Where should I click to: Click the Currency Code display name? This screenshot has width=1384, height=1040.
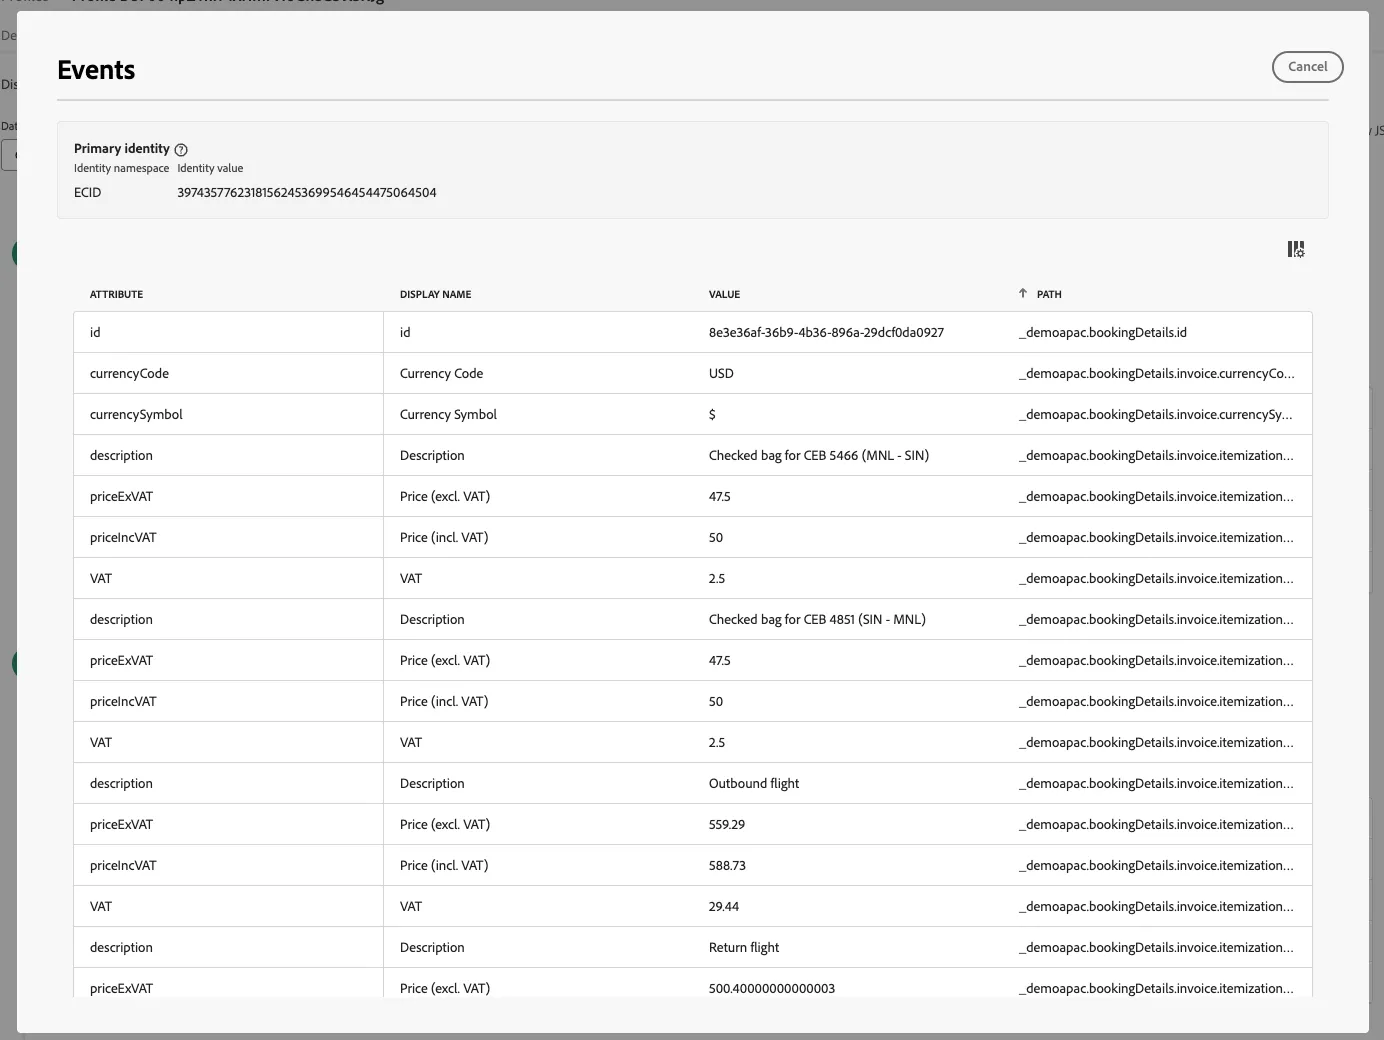[x=441, y=374]
